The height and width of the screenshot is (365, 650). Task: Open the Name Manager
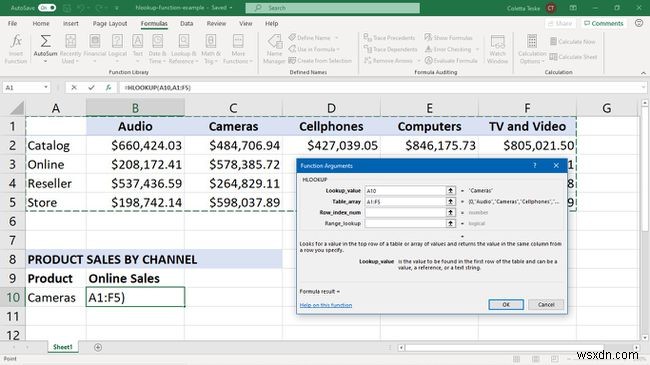pyautogui.click(x=274, y=49)
